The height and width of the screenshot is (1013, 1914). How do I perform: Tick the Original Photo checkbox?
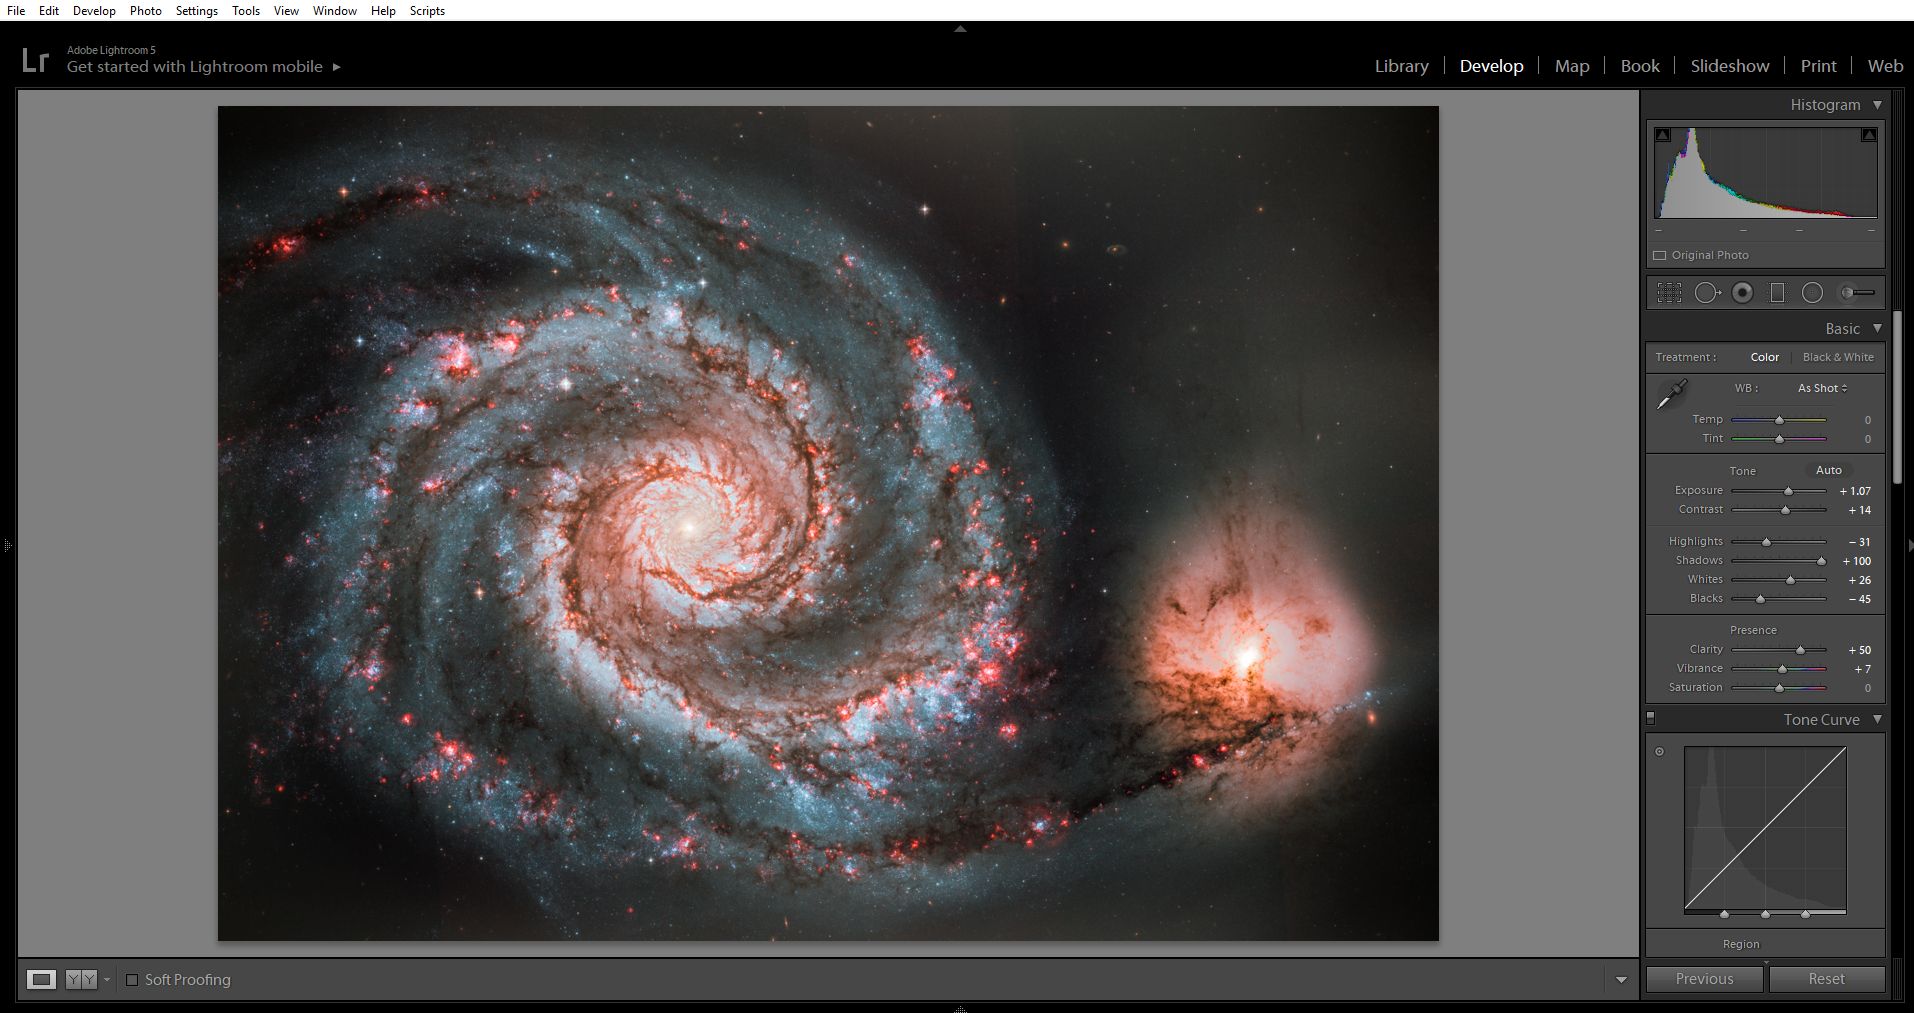point(1660,256)
